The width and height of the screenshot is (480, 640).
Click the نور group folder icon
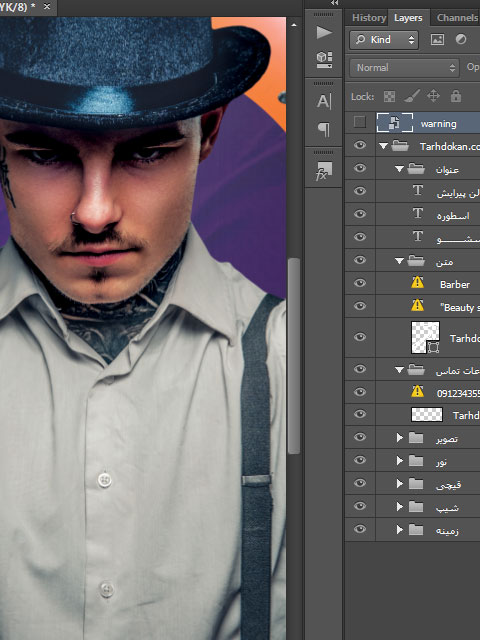(416, 461)
